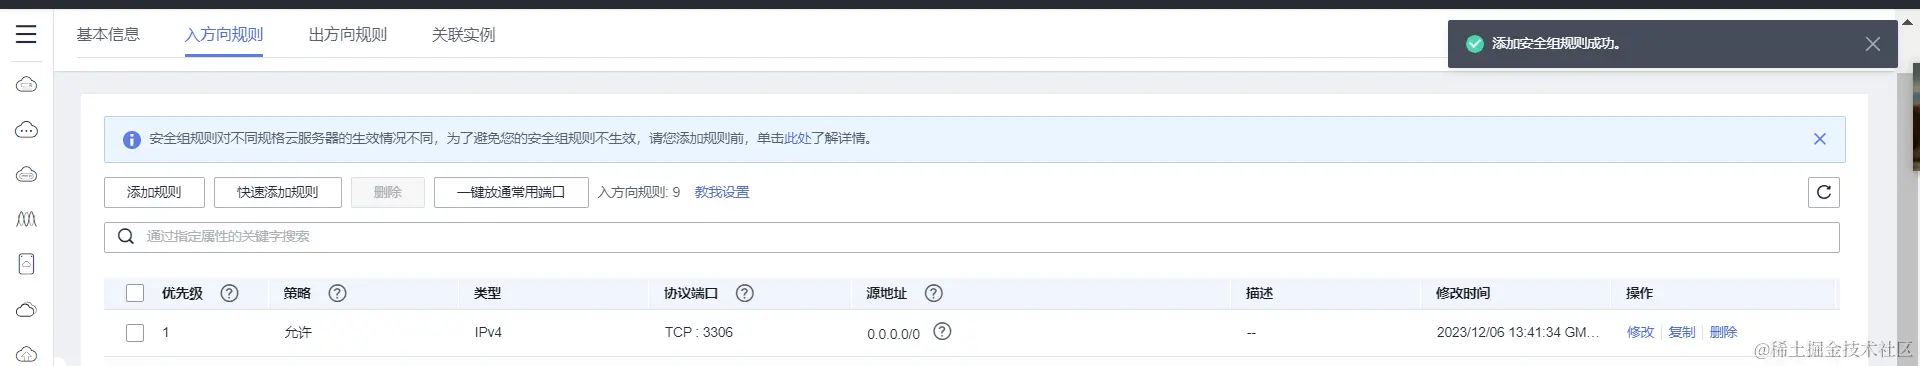Click the greyed 删除 button in toolbar
Viewport: 1920px width, 366px height.
tap(388, 192)
